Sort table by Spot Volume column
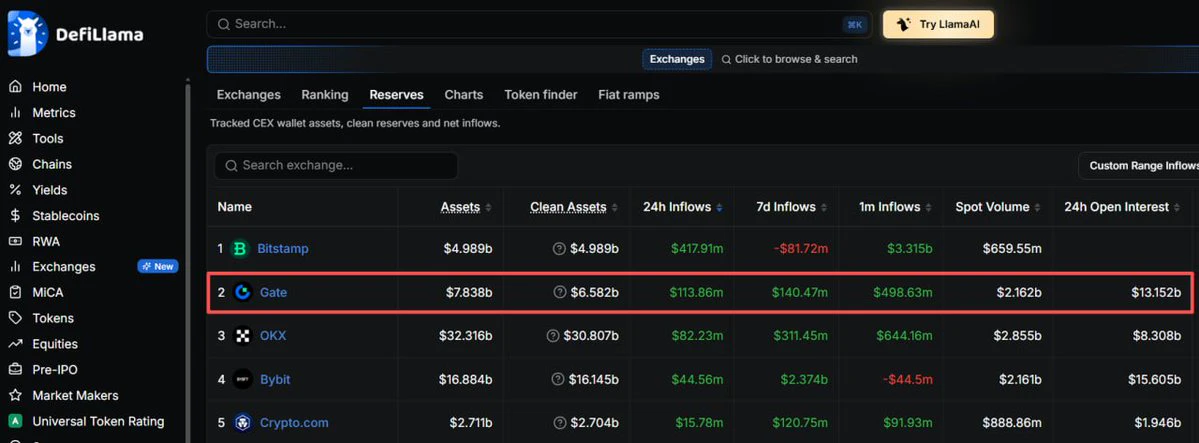The height and width of the screenshot is (443, 1199). click(998, 207)
